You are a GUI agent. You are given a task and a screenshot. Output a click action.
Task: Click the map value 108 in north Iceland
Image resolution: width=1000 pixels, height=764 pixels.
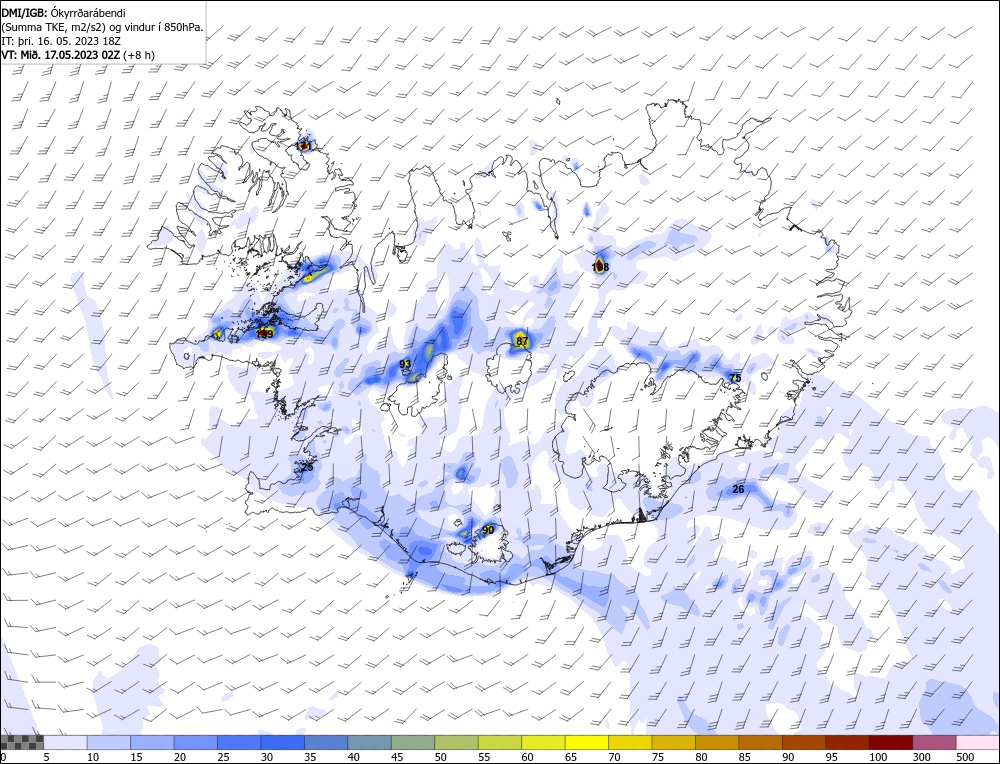tap(600, 267)
